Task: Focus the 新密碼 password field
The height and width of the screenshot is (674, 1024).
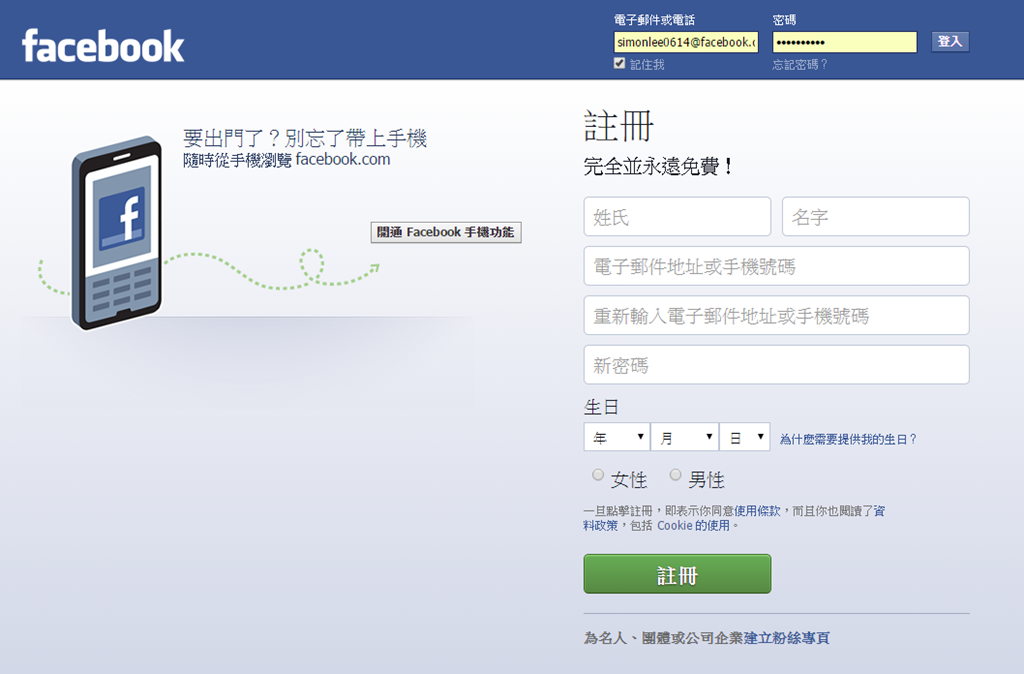Action: tap(776, 365)
